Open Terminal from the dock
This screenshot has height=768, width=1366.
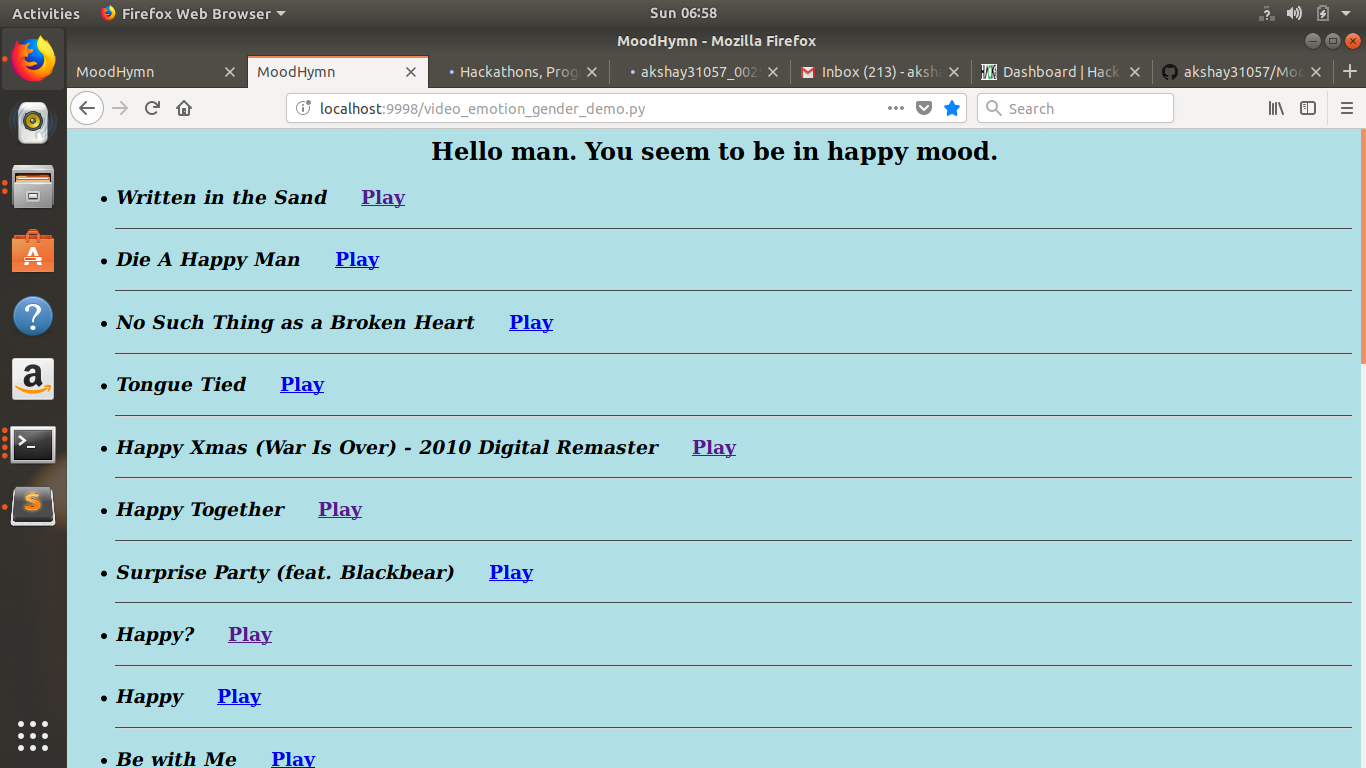[33, 444]
